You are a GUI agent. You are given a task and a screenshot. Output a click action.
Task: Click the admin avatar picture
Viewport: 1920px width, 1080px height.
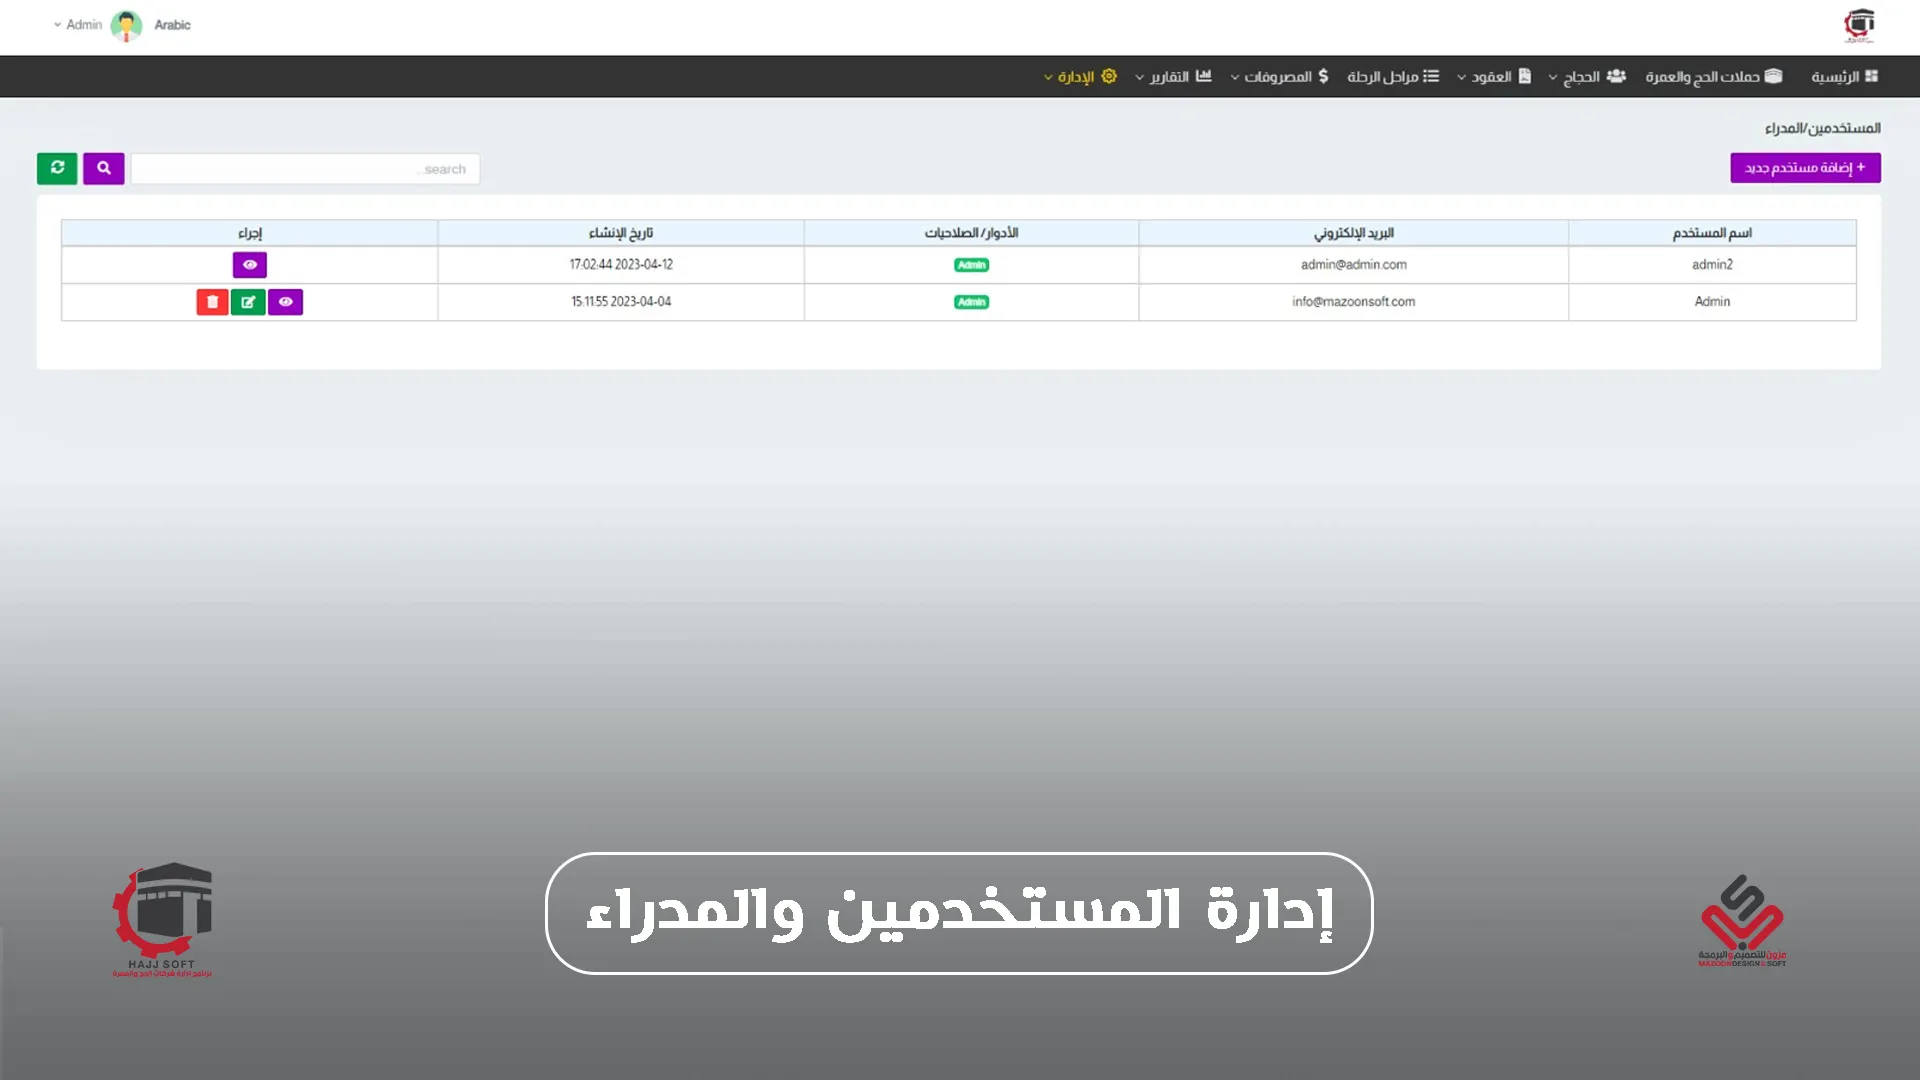pos(127,25)
